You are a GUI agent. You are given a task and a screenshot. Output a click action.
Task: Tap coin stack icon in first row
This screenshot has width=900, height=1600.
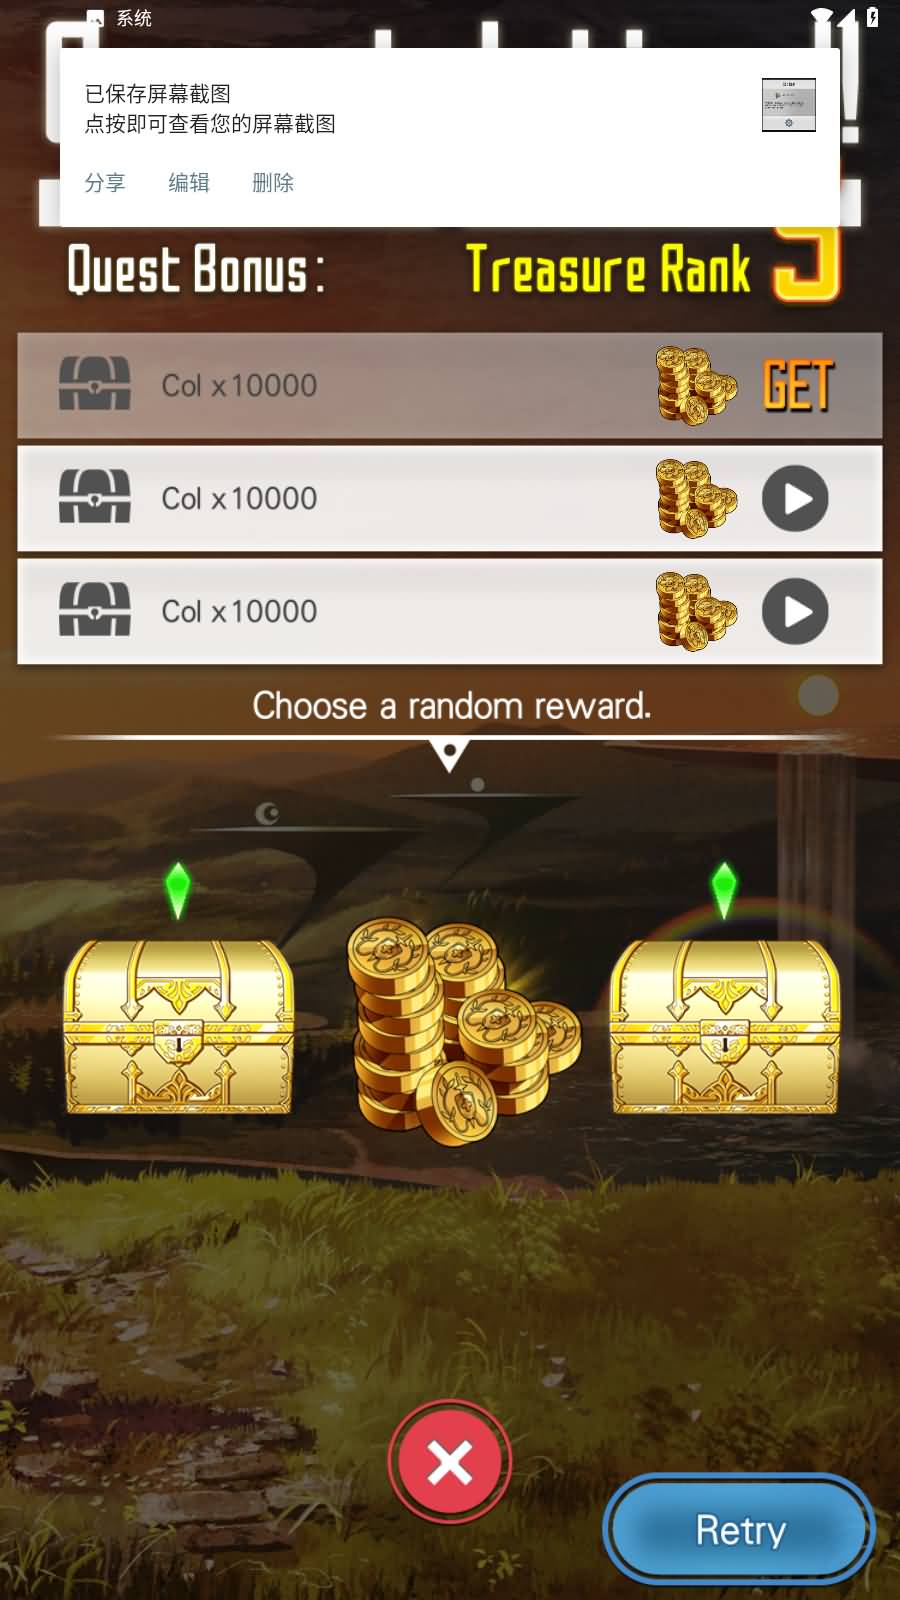(697, 386)
